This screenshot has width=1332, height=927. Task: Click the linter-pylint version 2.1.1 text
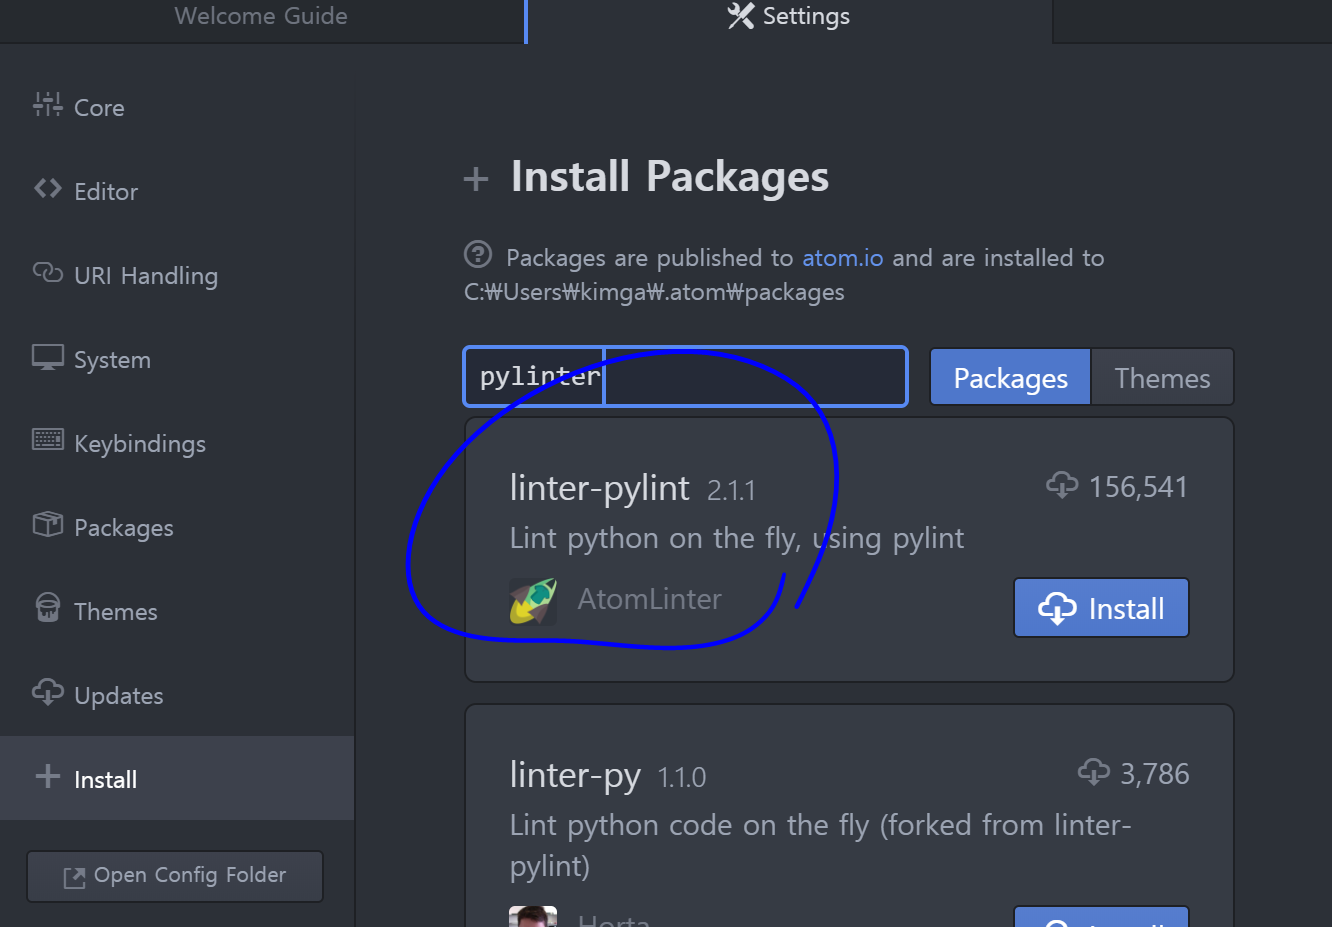[x=731, y=490]
